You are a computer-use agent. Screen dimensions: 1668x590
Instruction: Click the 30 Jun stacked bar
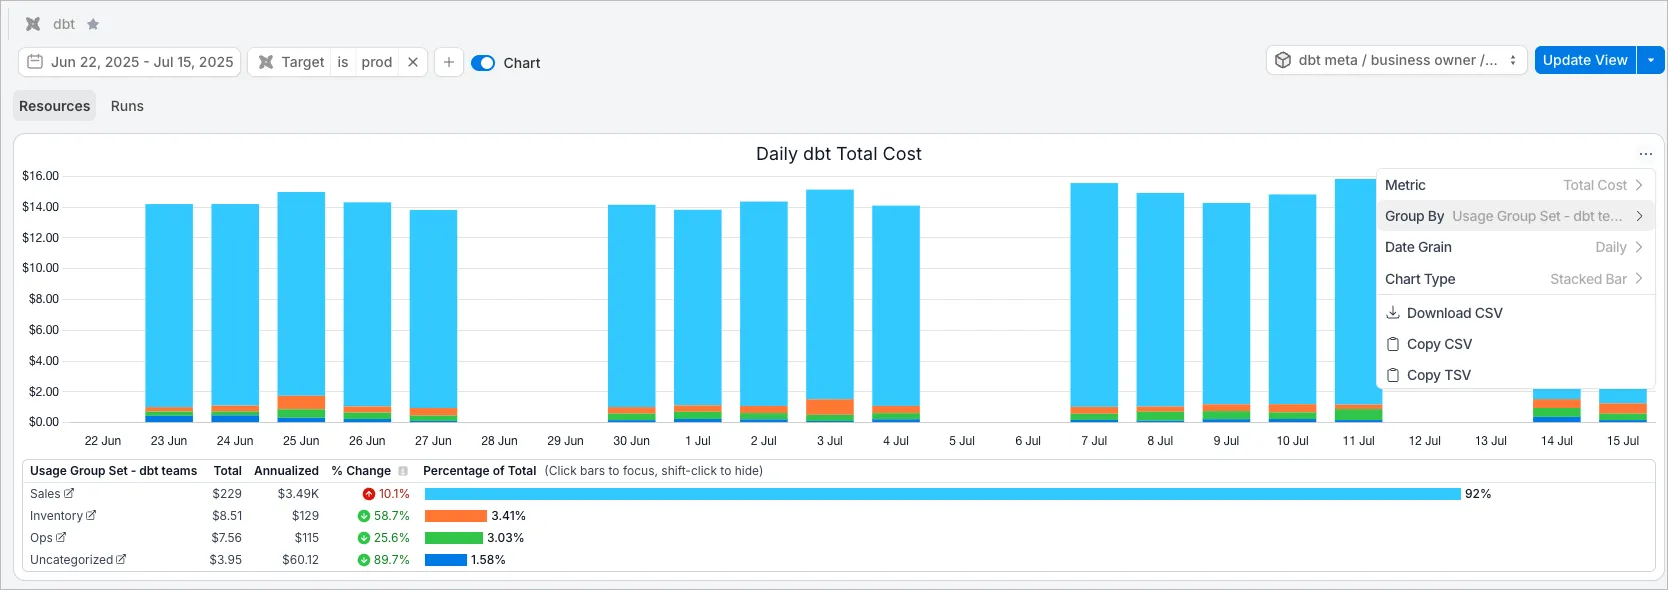(x=632, y=313)
